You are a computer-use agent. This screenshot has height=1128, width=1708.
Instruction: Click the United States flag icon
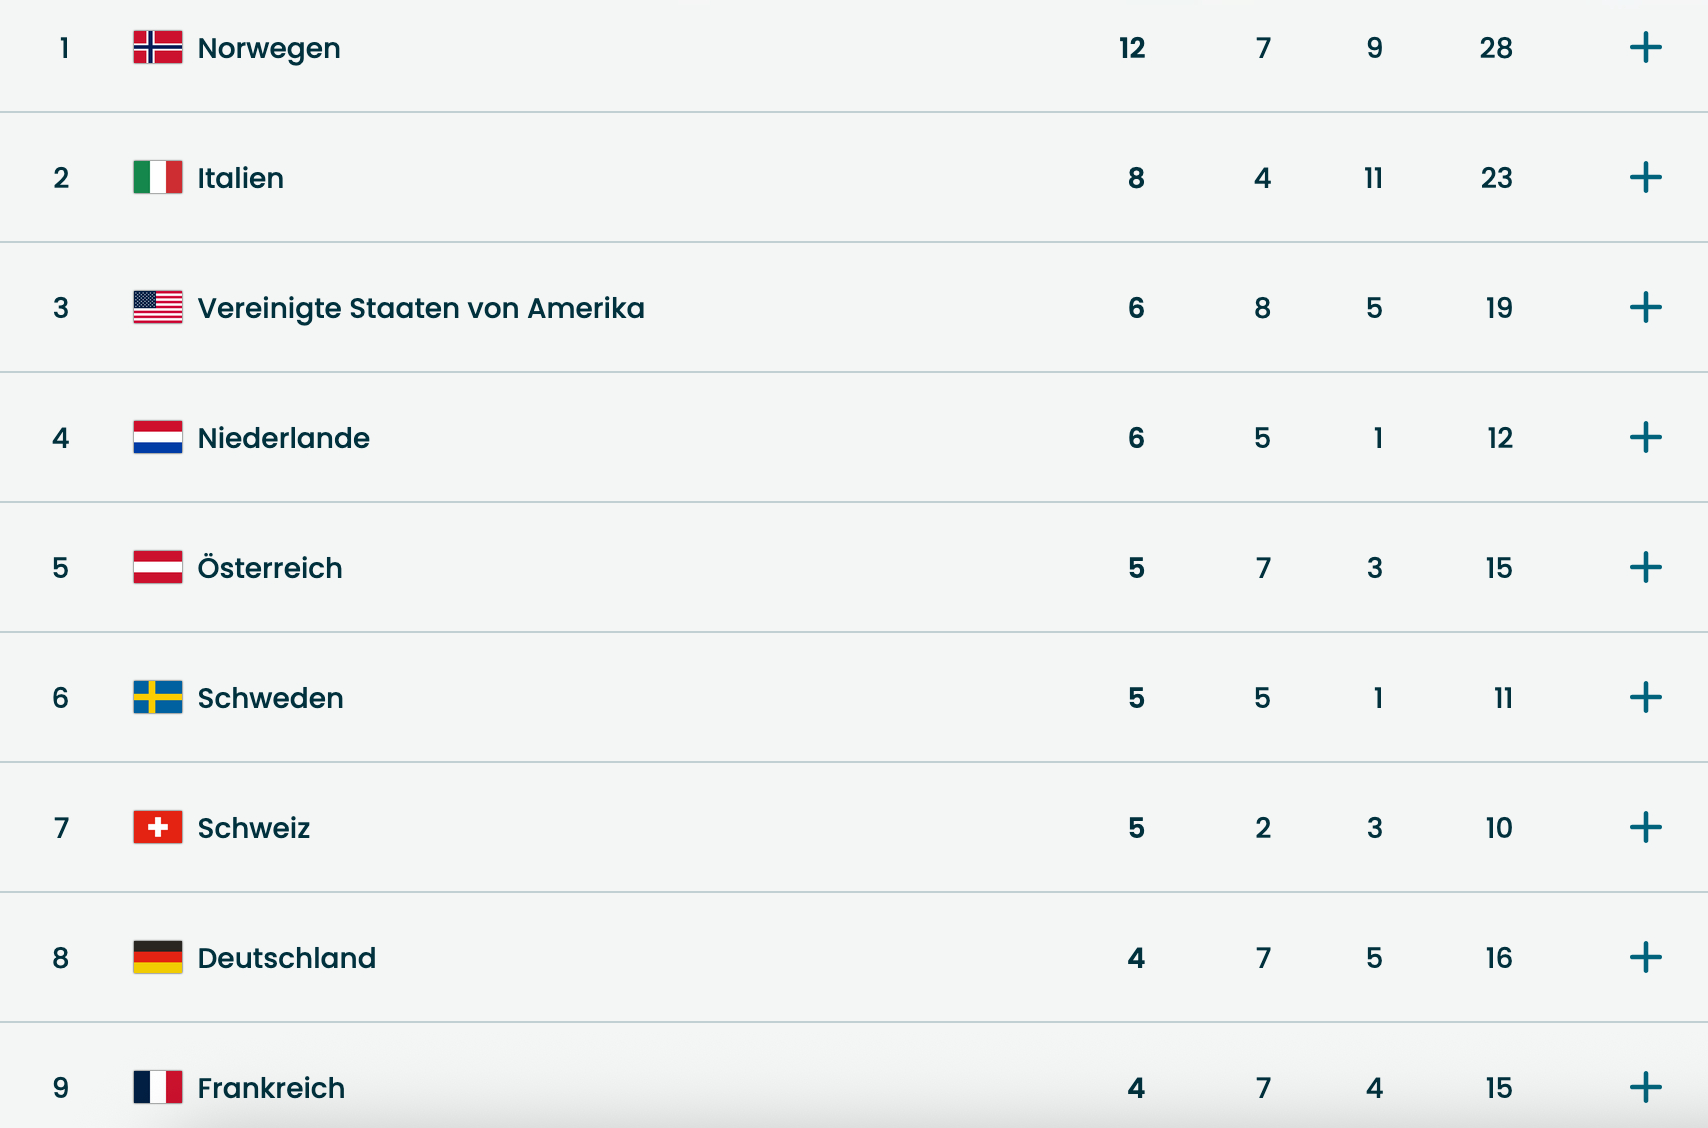click(x=158, y=308)
